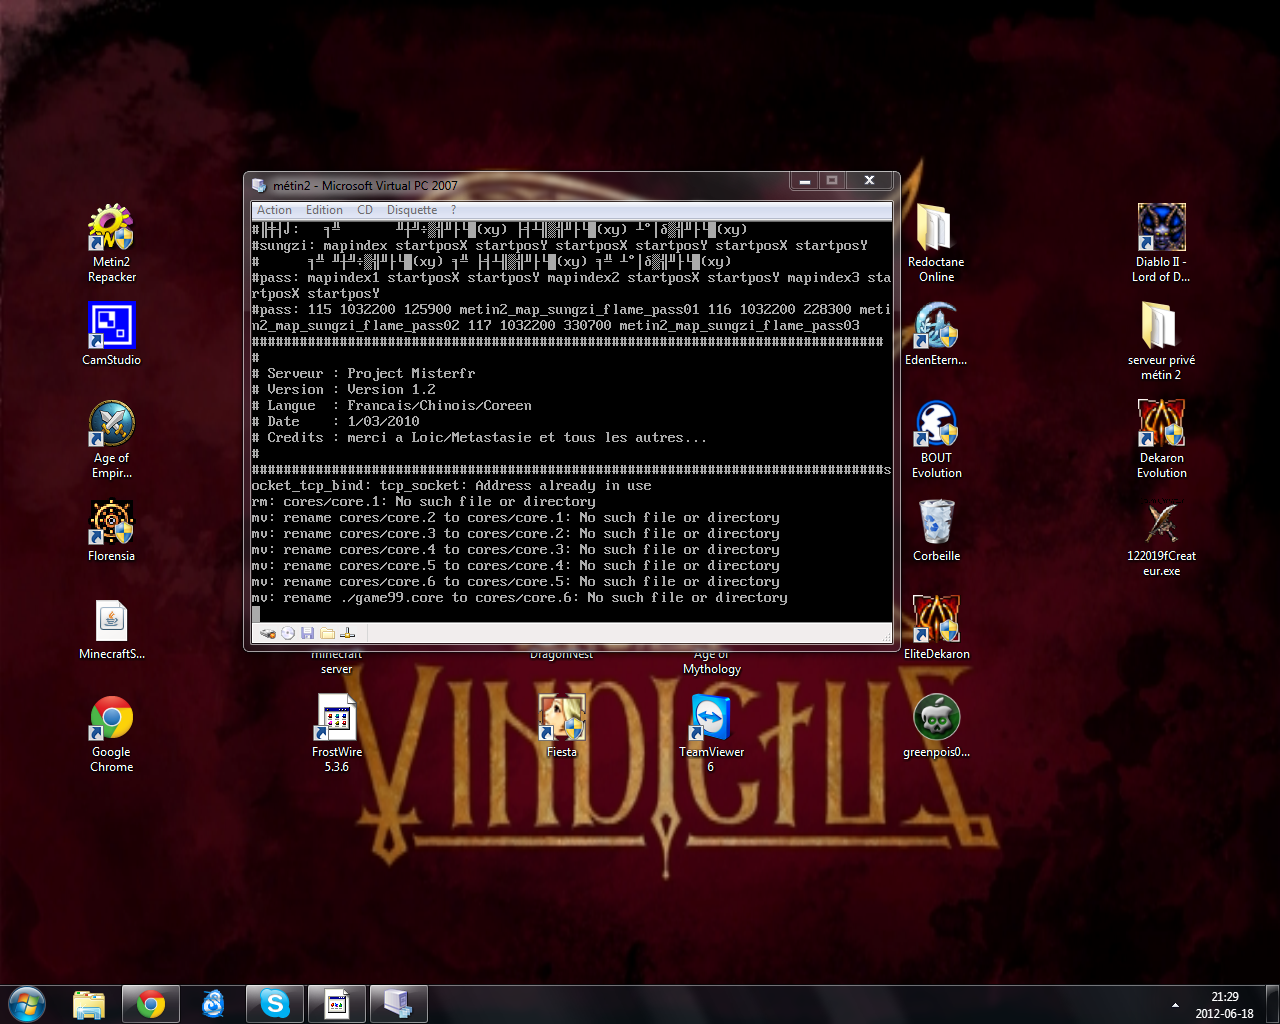Open the Disquette menu
The height and width of the screenshot is (1024, 1280).
412,210
